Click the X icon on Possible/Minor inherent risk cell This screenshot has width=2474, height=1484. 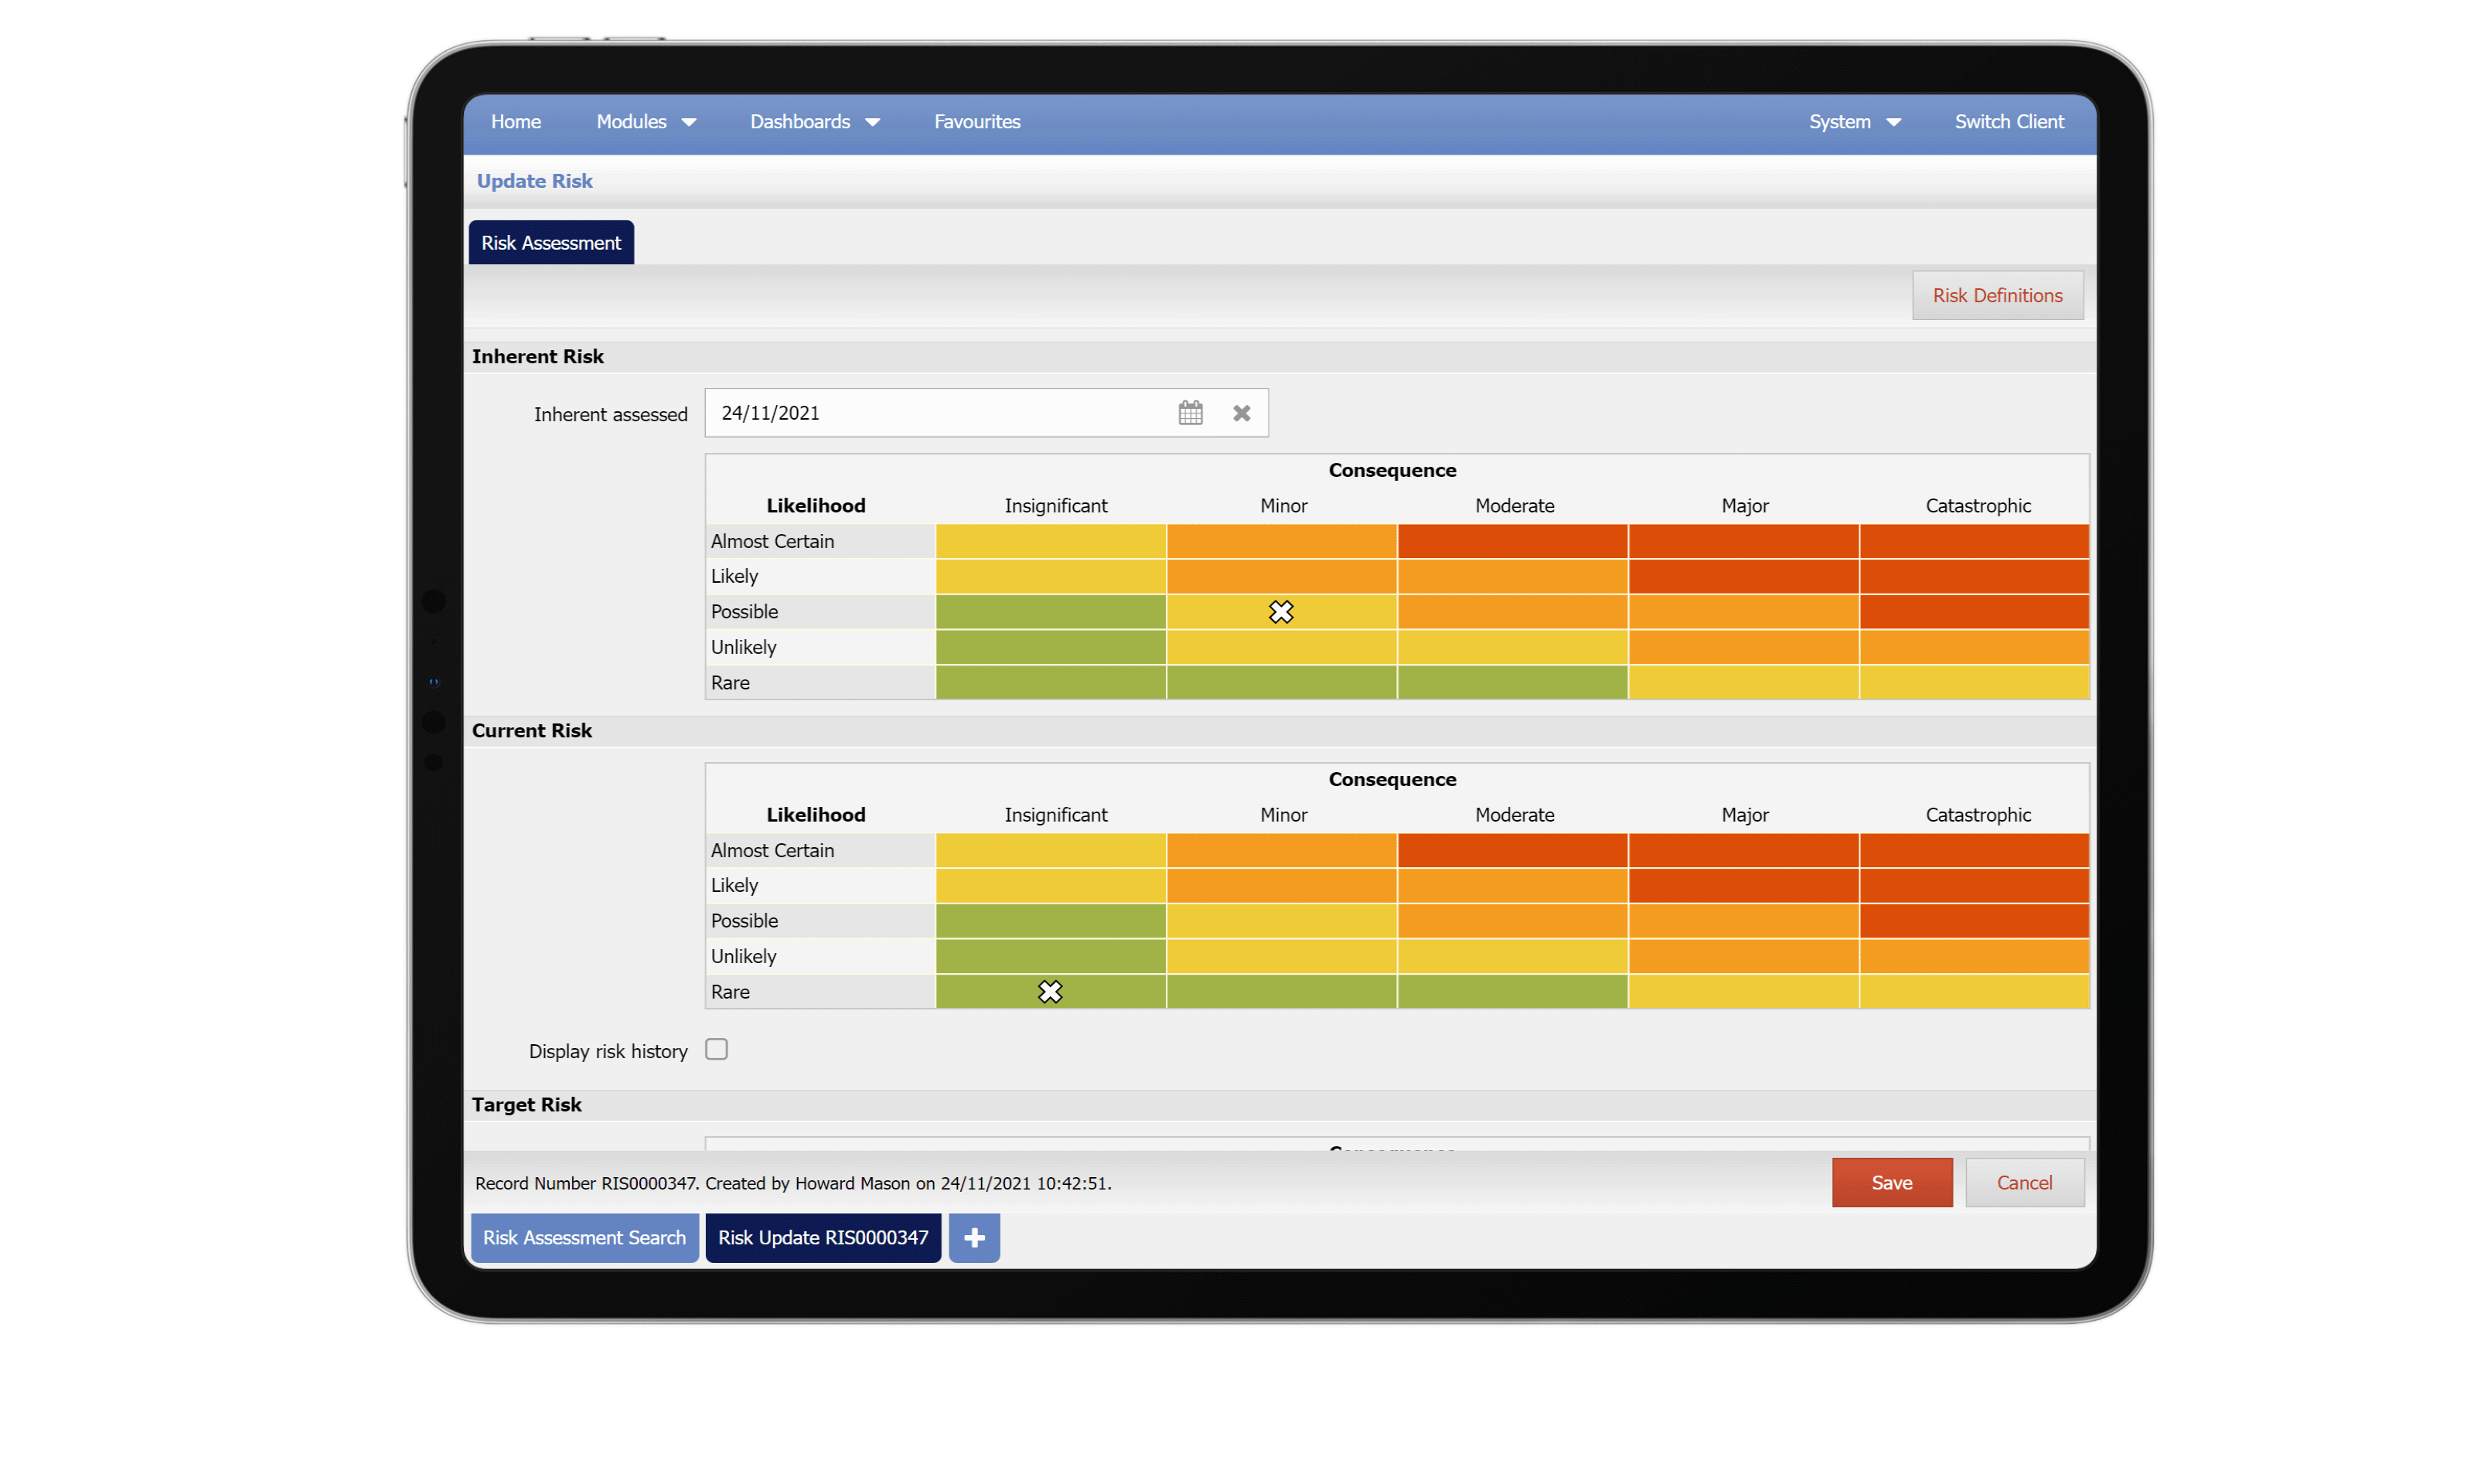coord(1280,611)
